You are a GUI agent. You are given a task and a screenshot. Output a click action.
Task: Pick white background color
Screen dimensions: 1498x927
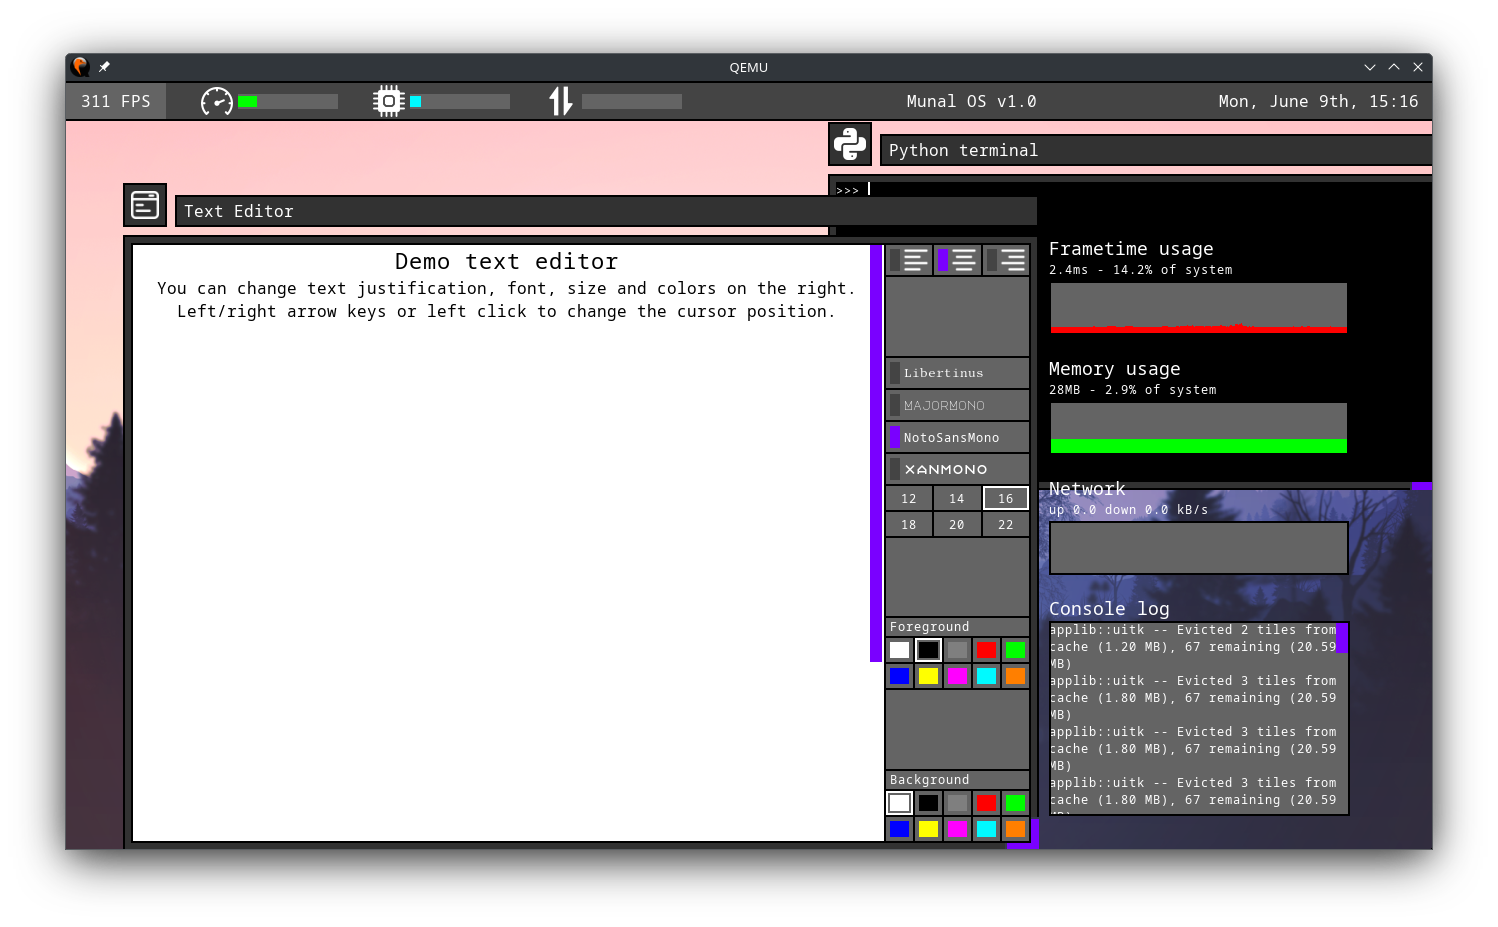coord(900,803)
